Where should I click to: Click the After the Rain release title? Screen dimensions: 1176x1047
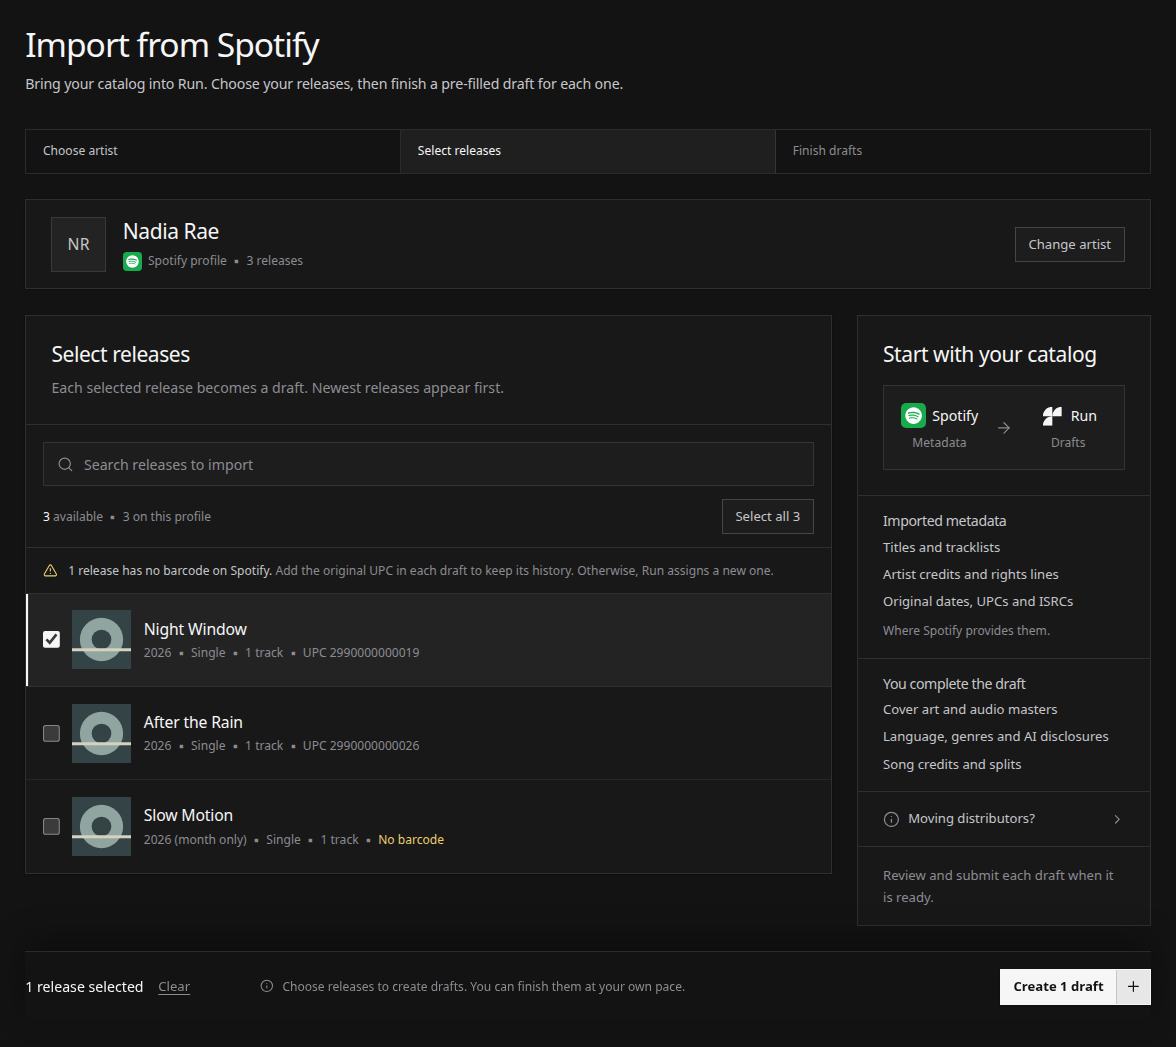[x=193, y=722]
